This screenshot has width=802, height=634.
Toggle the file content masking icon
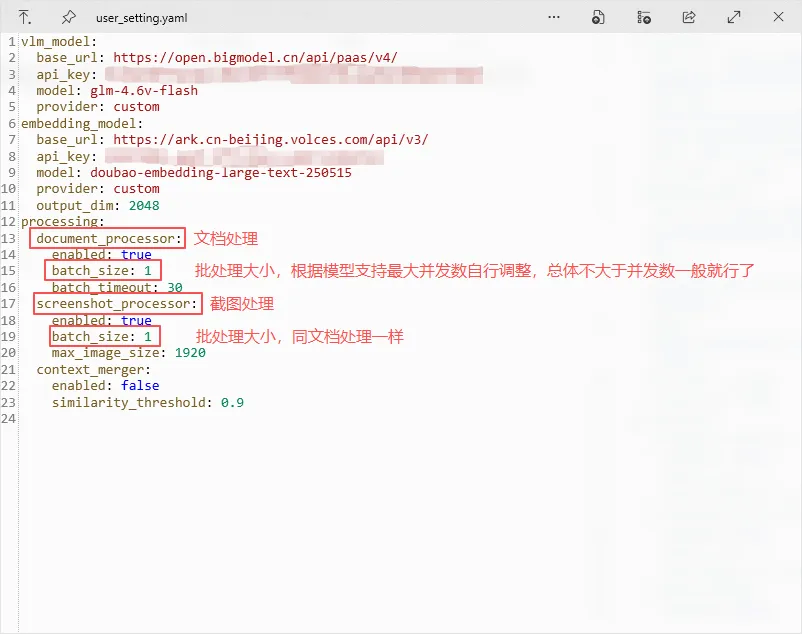click(598, 17)
